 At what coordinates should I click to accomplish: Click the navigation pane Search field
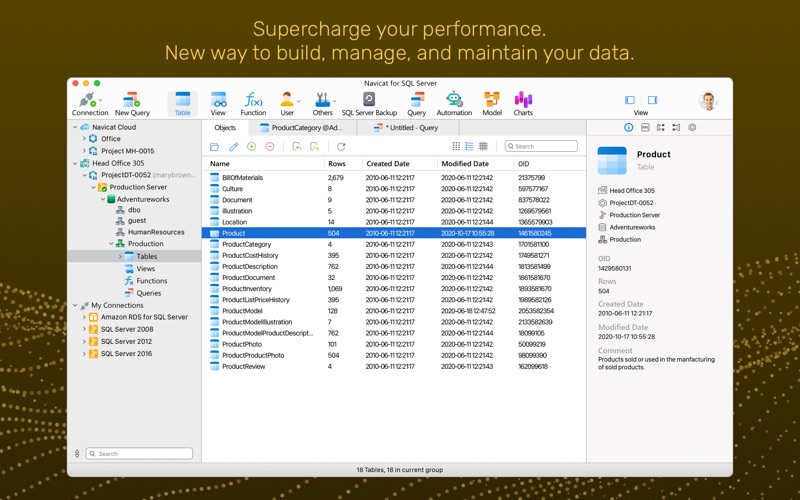point(139,454)
